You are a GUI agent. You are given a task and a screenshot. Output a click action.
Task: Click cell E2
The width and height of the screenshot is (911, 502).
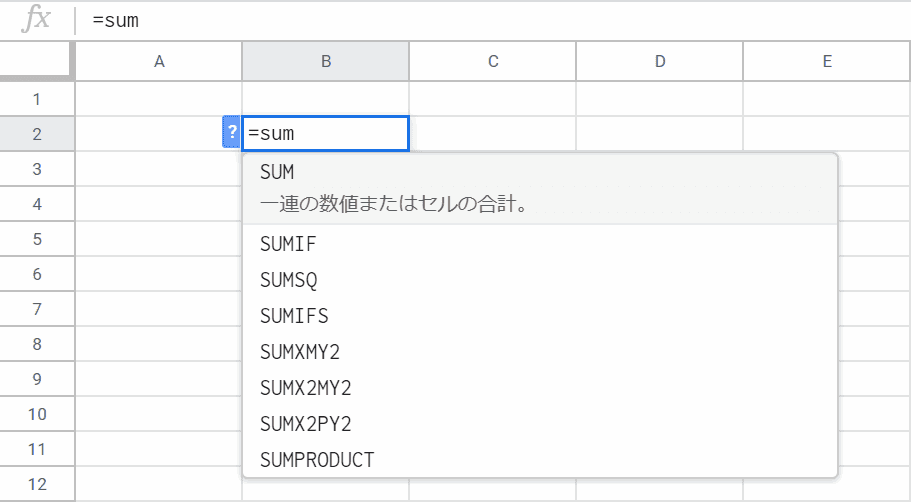(827, 134)
